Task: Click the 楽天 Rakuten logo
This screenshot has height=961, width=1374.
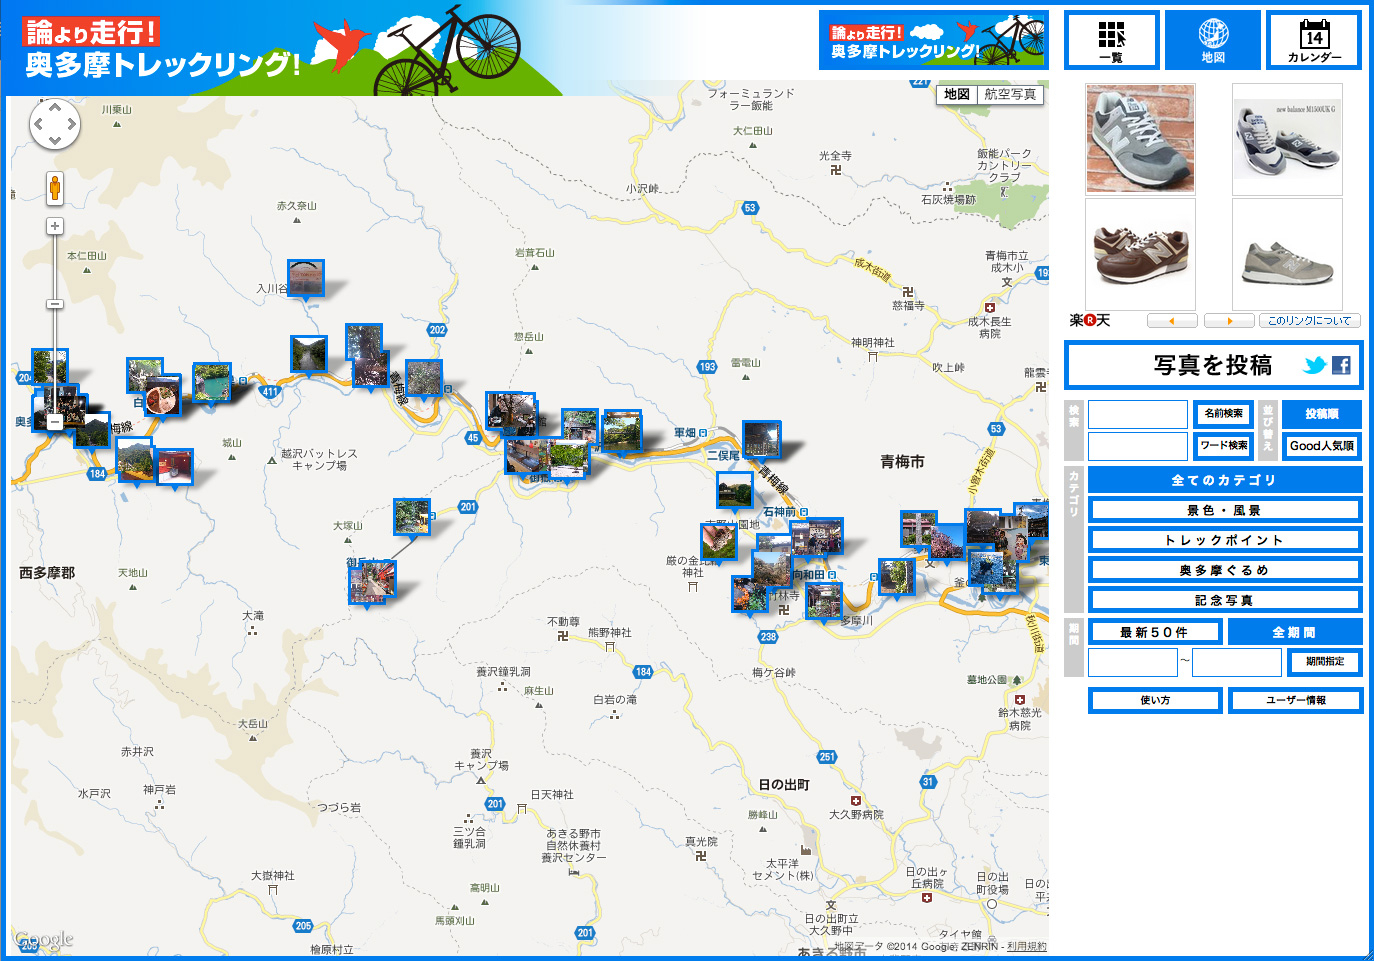Action: click(x=1090, y=320)
